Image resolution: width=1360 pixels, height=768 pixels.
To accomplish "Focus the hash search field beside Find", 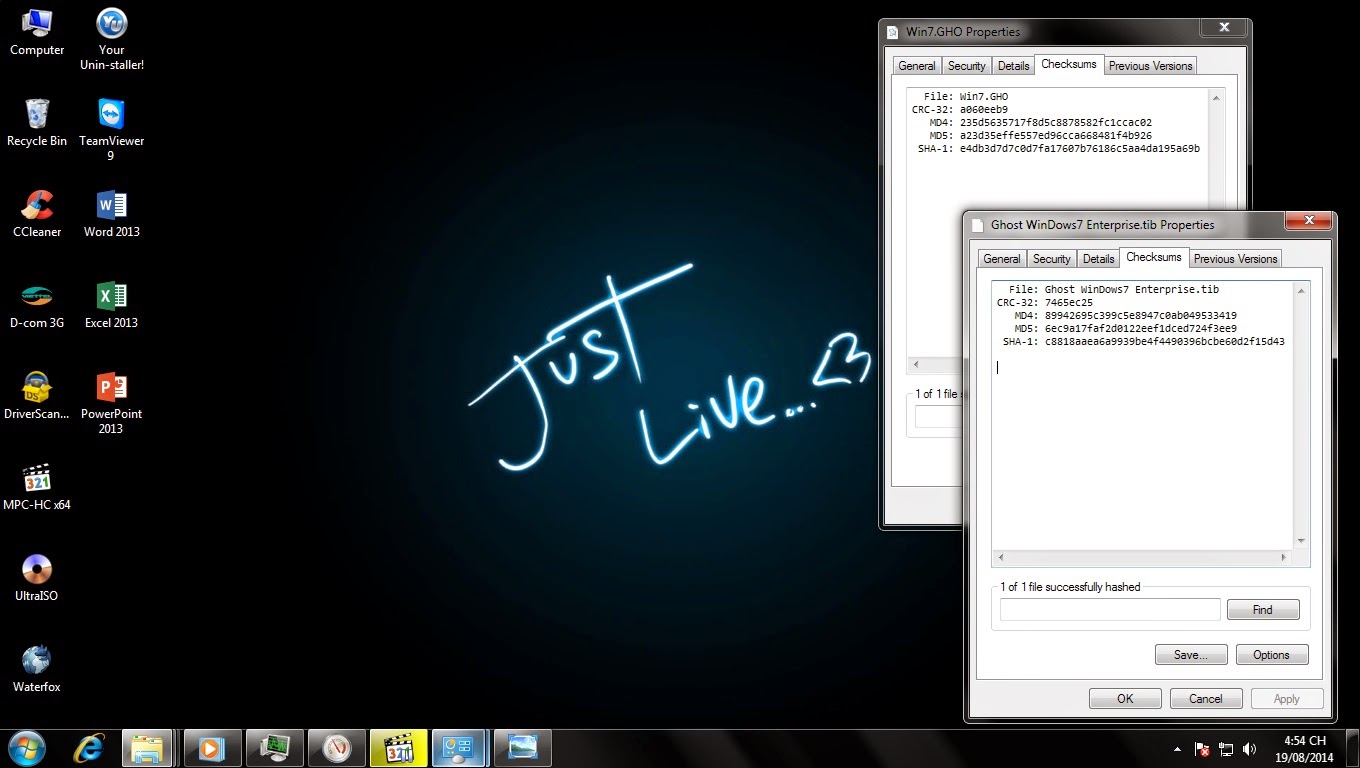I will 1110,610.
